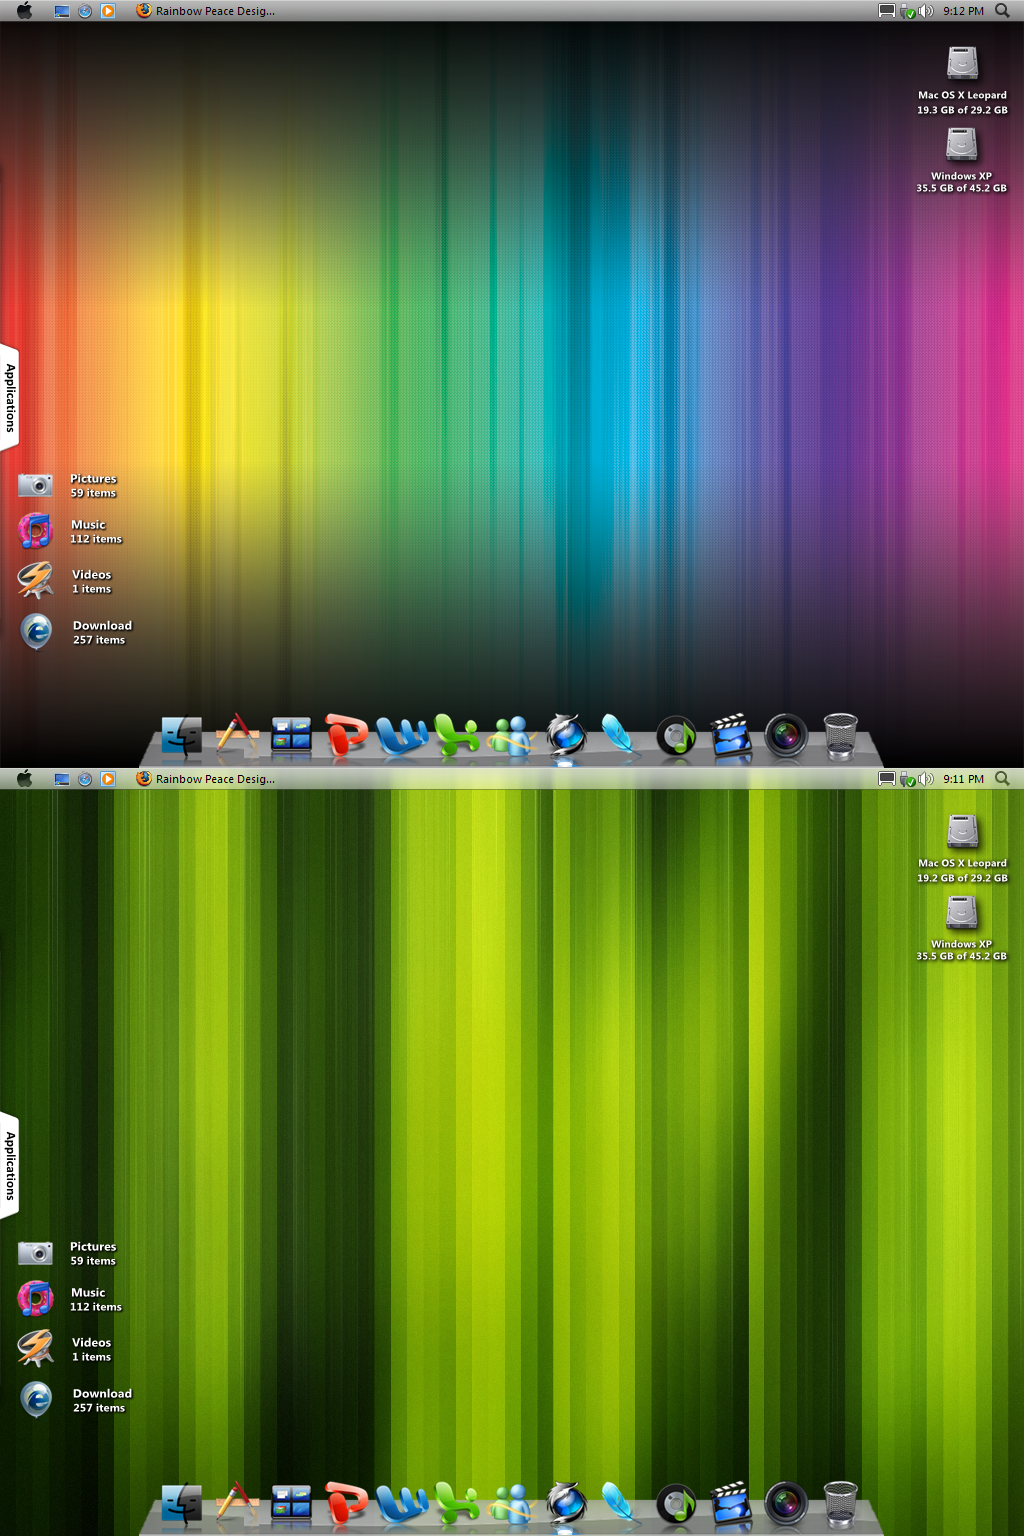
Task: Open the volume control beside 9:11 PM
Action: tap(926, 779)
